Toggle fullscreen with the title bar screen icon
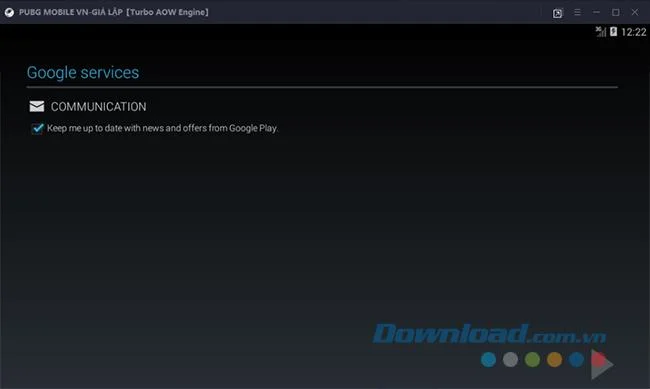Image resolution: width=650 pixels, height=389 pixels. coord(558,13)
